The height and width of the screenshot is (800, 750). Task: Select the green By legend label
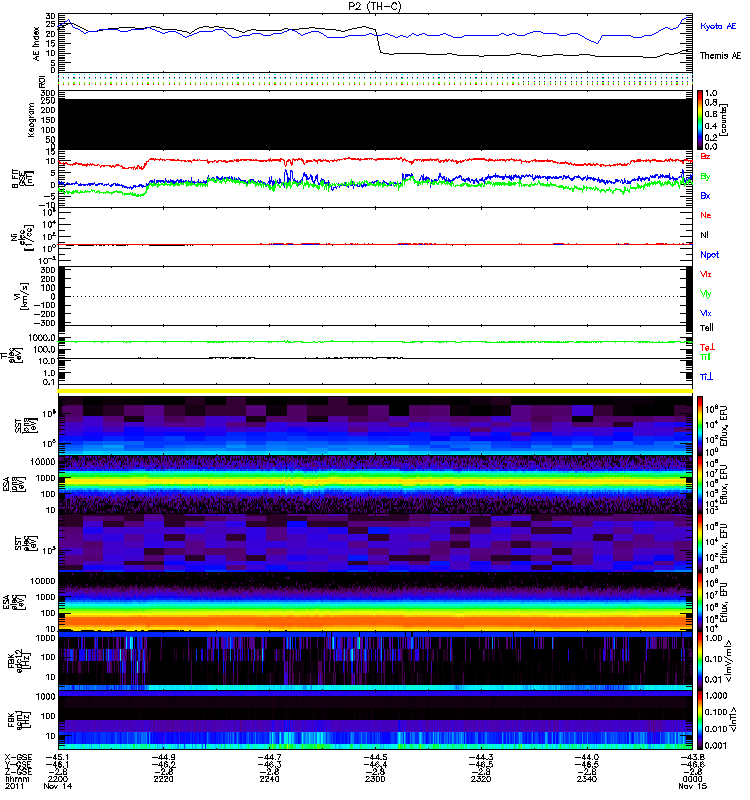(x=705, y=177)
